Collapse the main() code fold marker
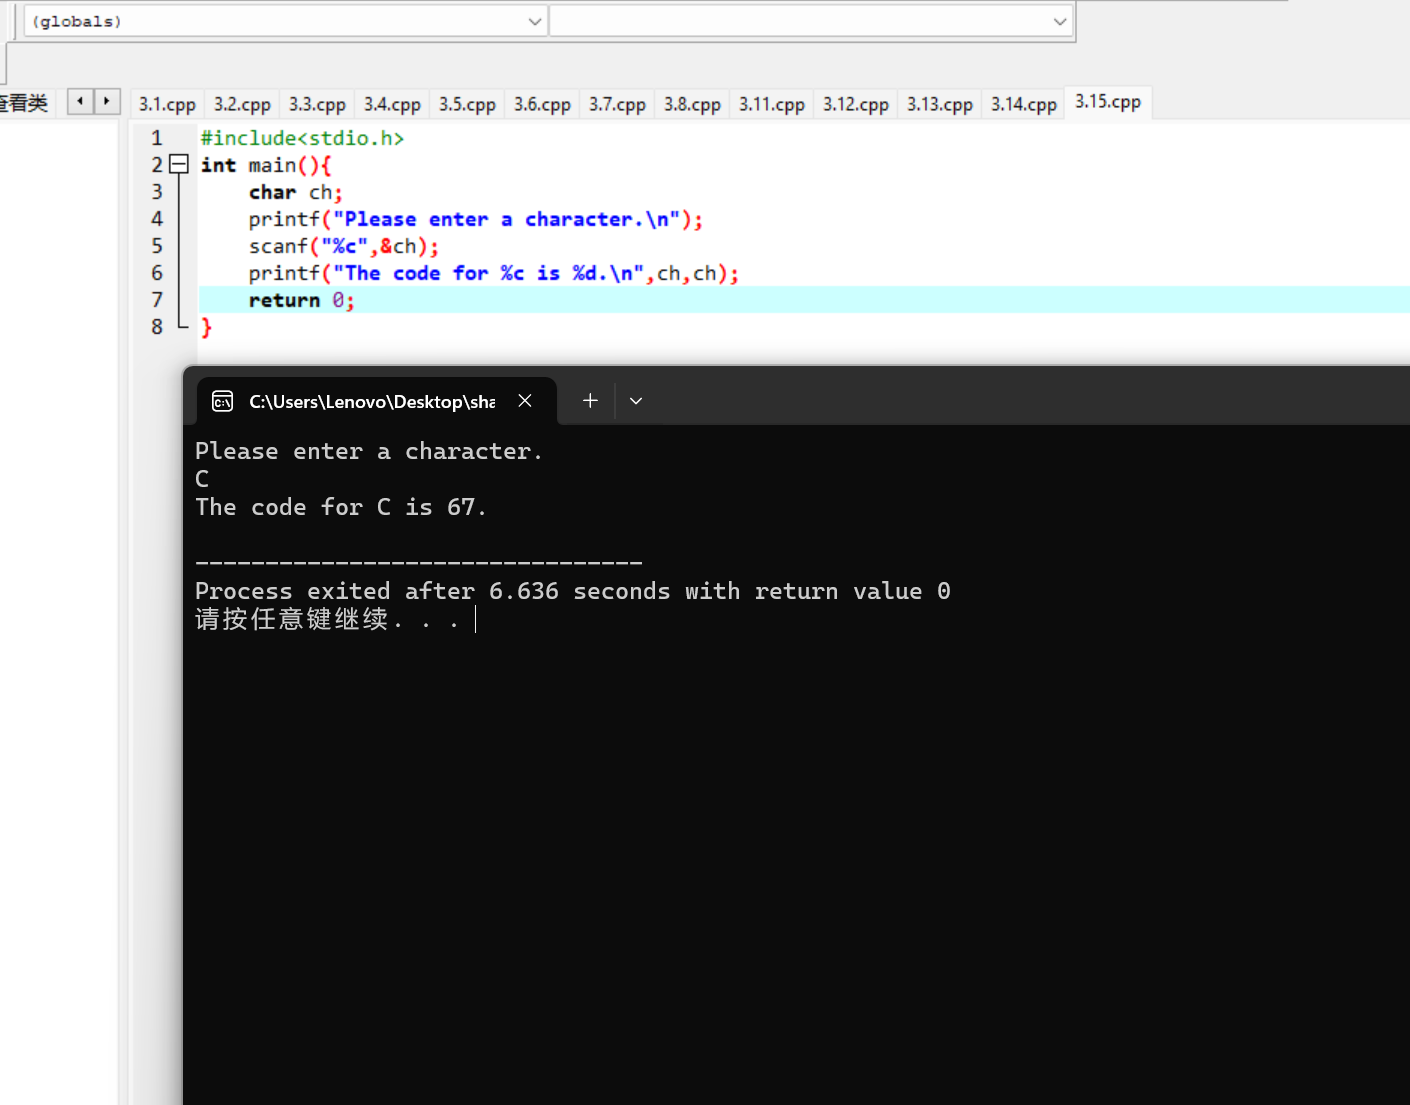Image resolution: width=1410 pixels, height=1105 pixels. click(x=179, y=164)
